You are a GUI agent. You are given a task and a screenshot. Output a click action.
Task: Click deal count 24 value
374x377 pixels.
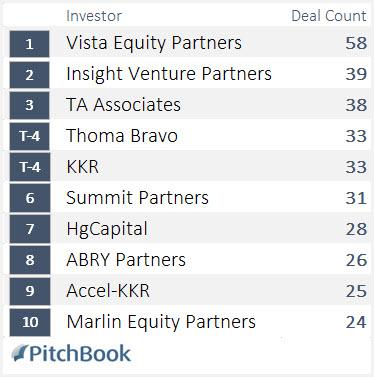pyautogui.click(x=356, y=322)
